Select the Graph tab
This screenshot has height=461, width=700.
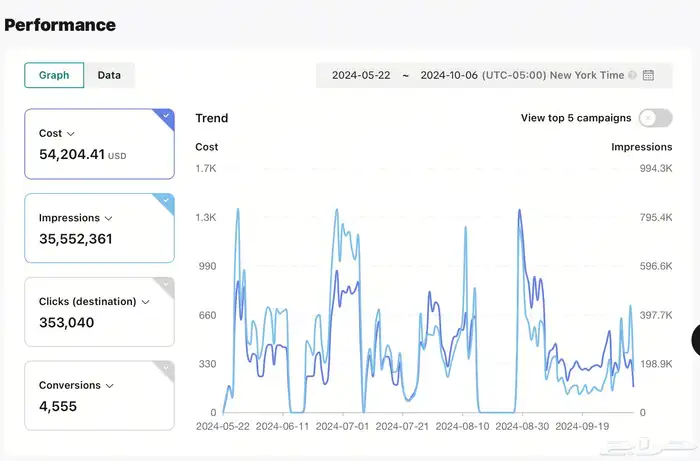[x=54, y=75]
